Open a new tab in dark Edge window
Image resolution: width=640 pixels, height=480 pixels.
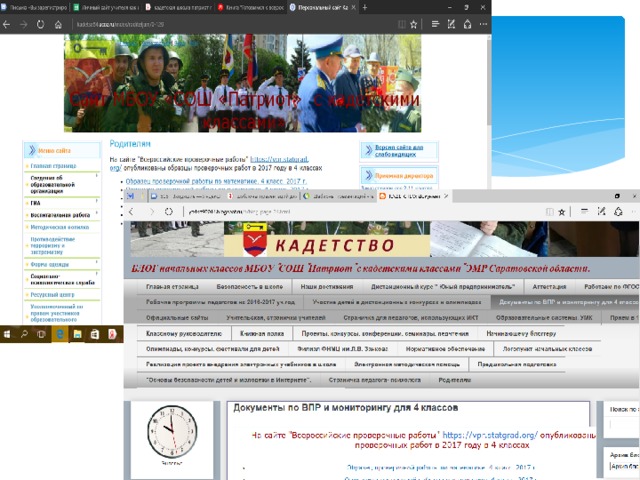click(364, 7)
